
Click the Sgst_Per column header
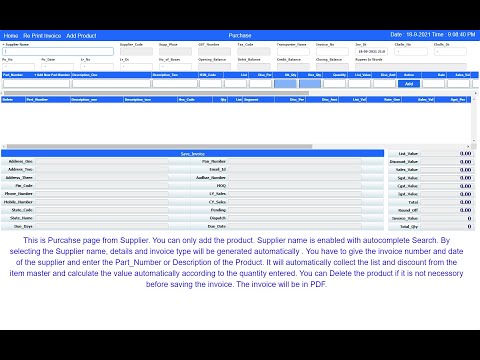(451, 99)
